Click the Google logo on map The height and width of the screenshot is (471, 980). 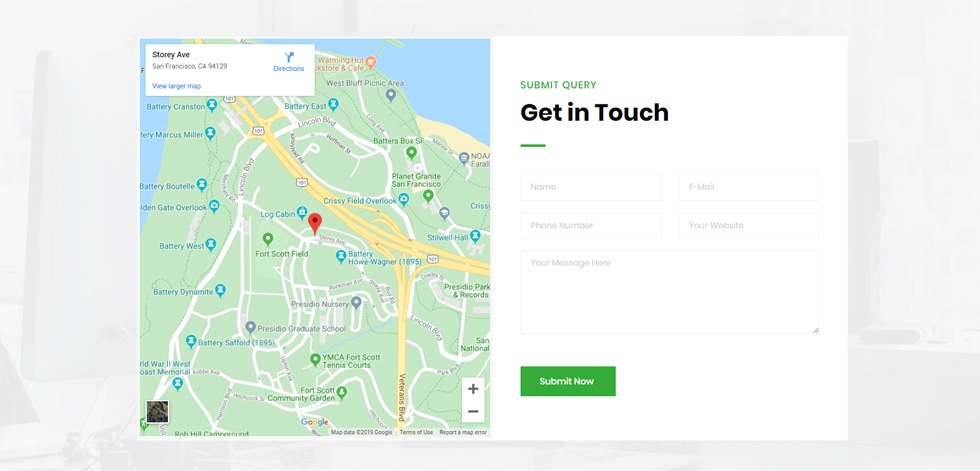pyautogui.click(x=315, y=422)
